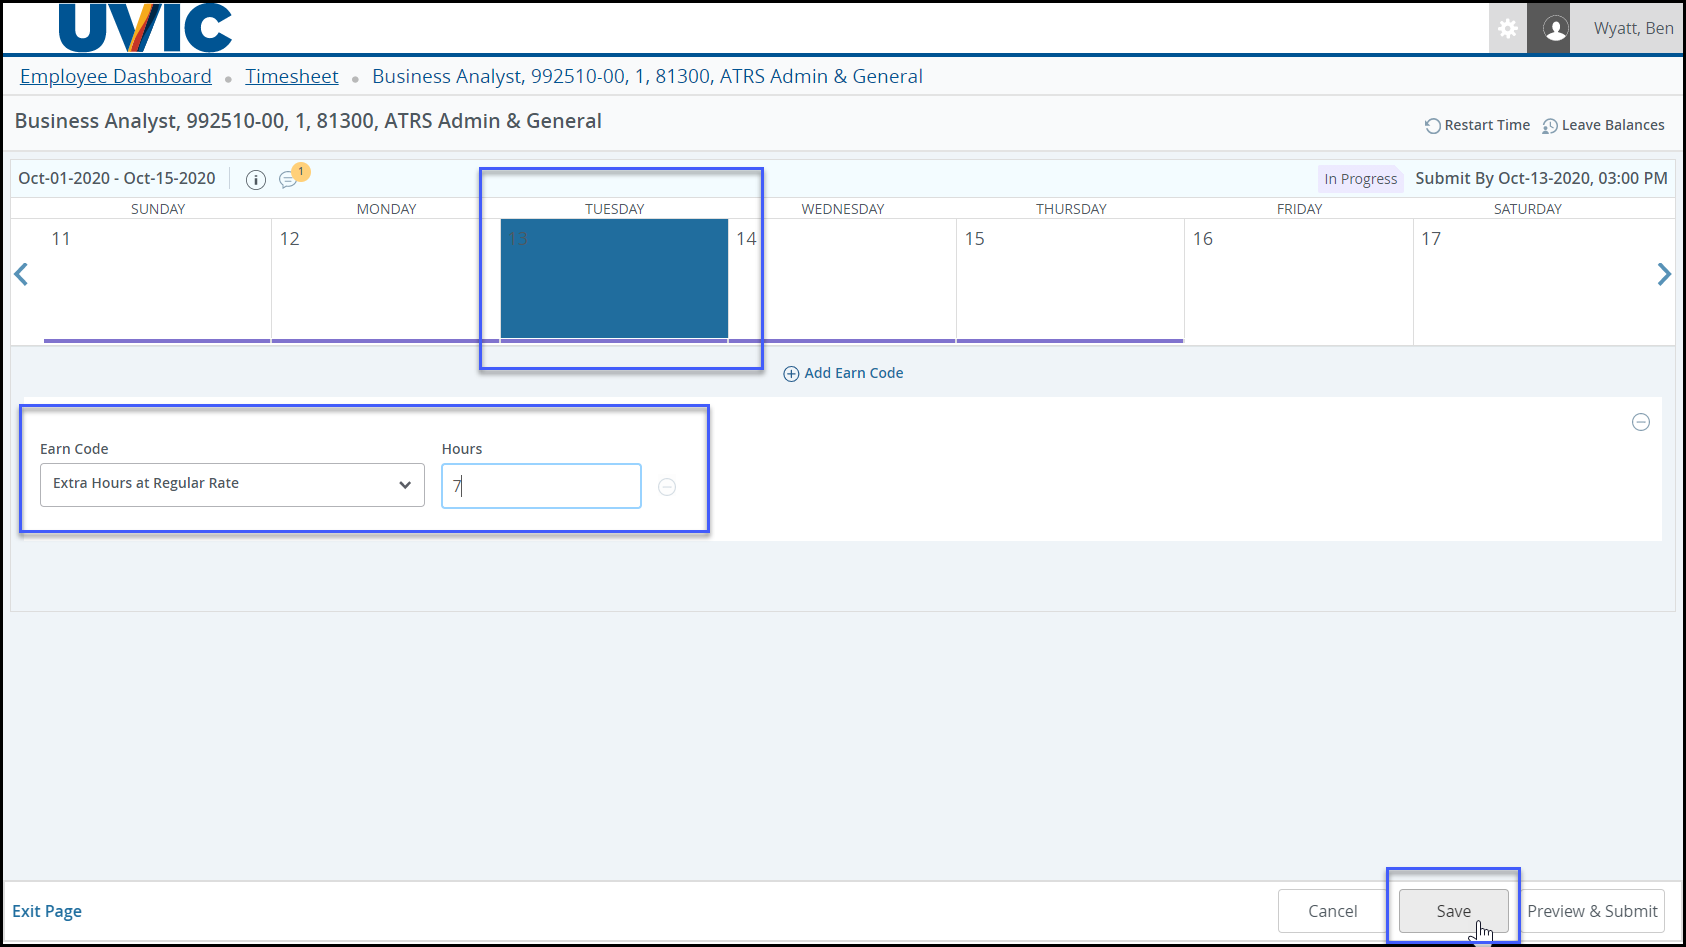Select Friday the 16th day cell
This screenshot has height=947, width=1686.
1298,280
